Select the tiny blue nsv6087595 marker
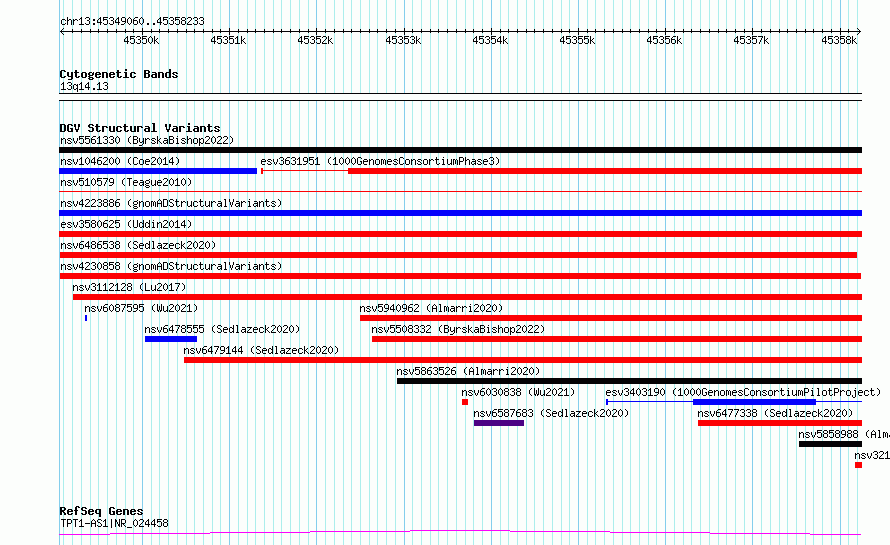This screenshot has height=545, width=890. [x=86, y=318]
